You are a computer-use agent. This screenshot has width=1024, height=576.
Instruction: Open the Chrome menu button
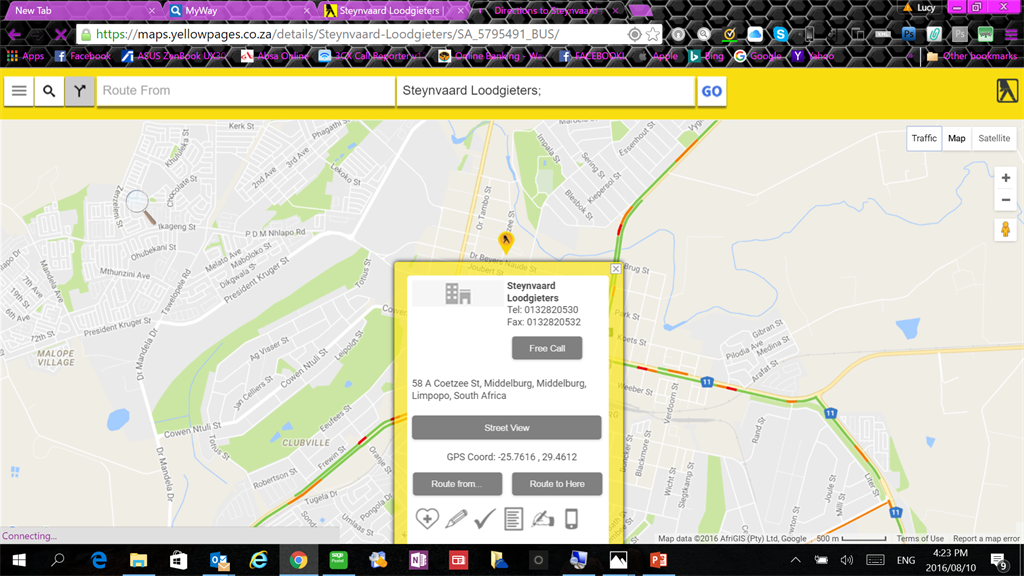point(1011,34)
